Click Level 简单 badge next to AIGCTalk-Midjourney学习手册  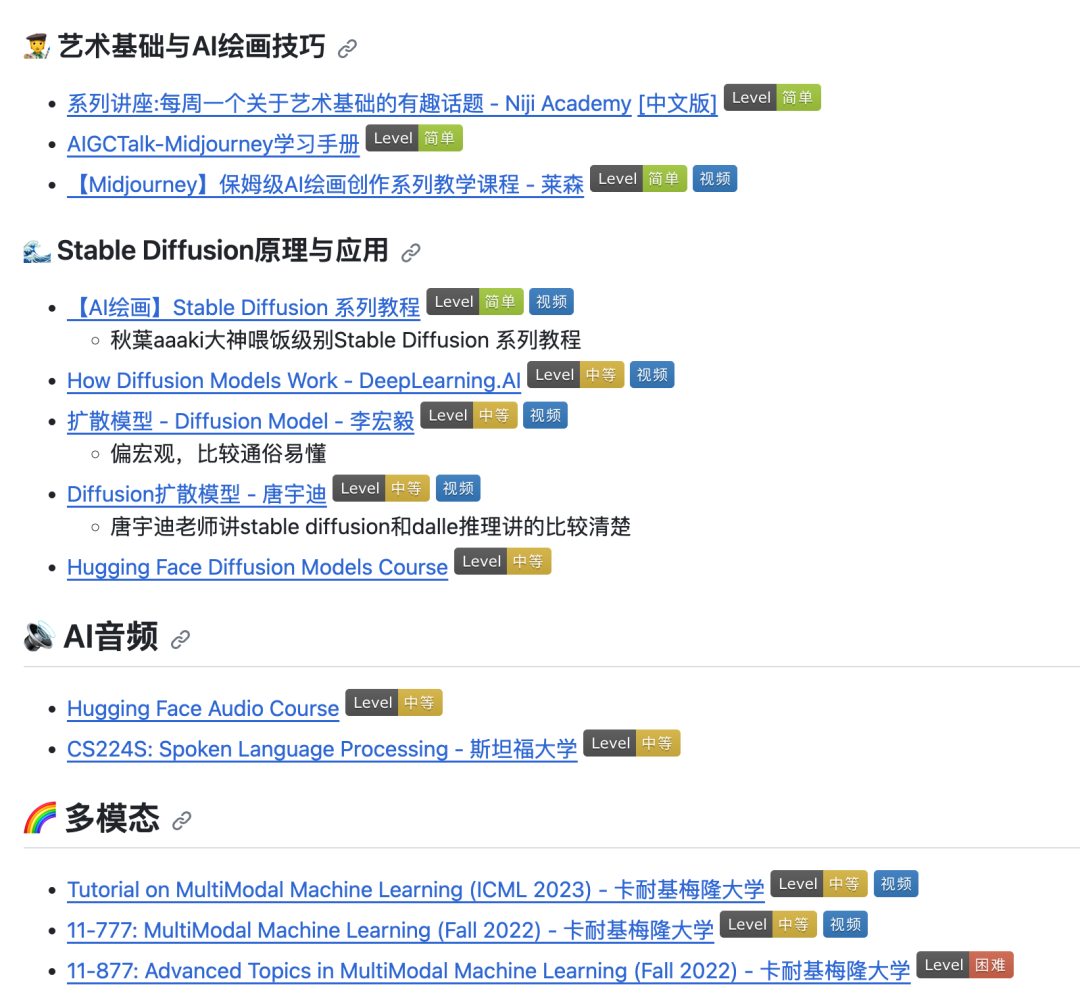point(414,138)
